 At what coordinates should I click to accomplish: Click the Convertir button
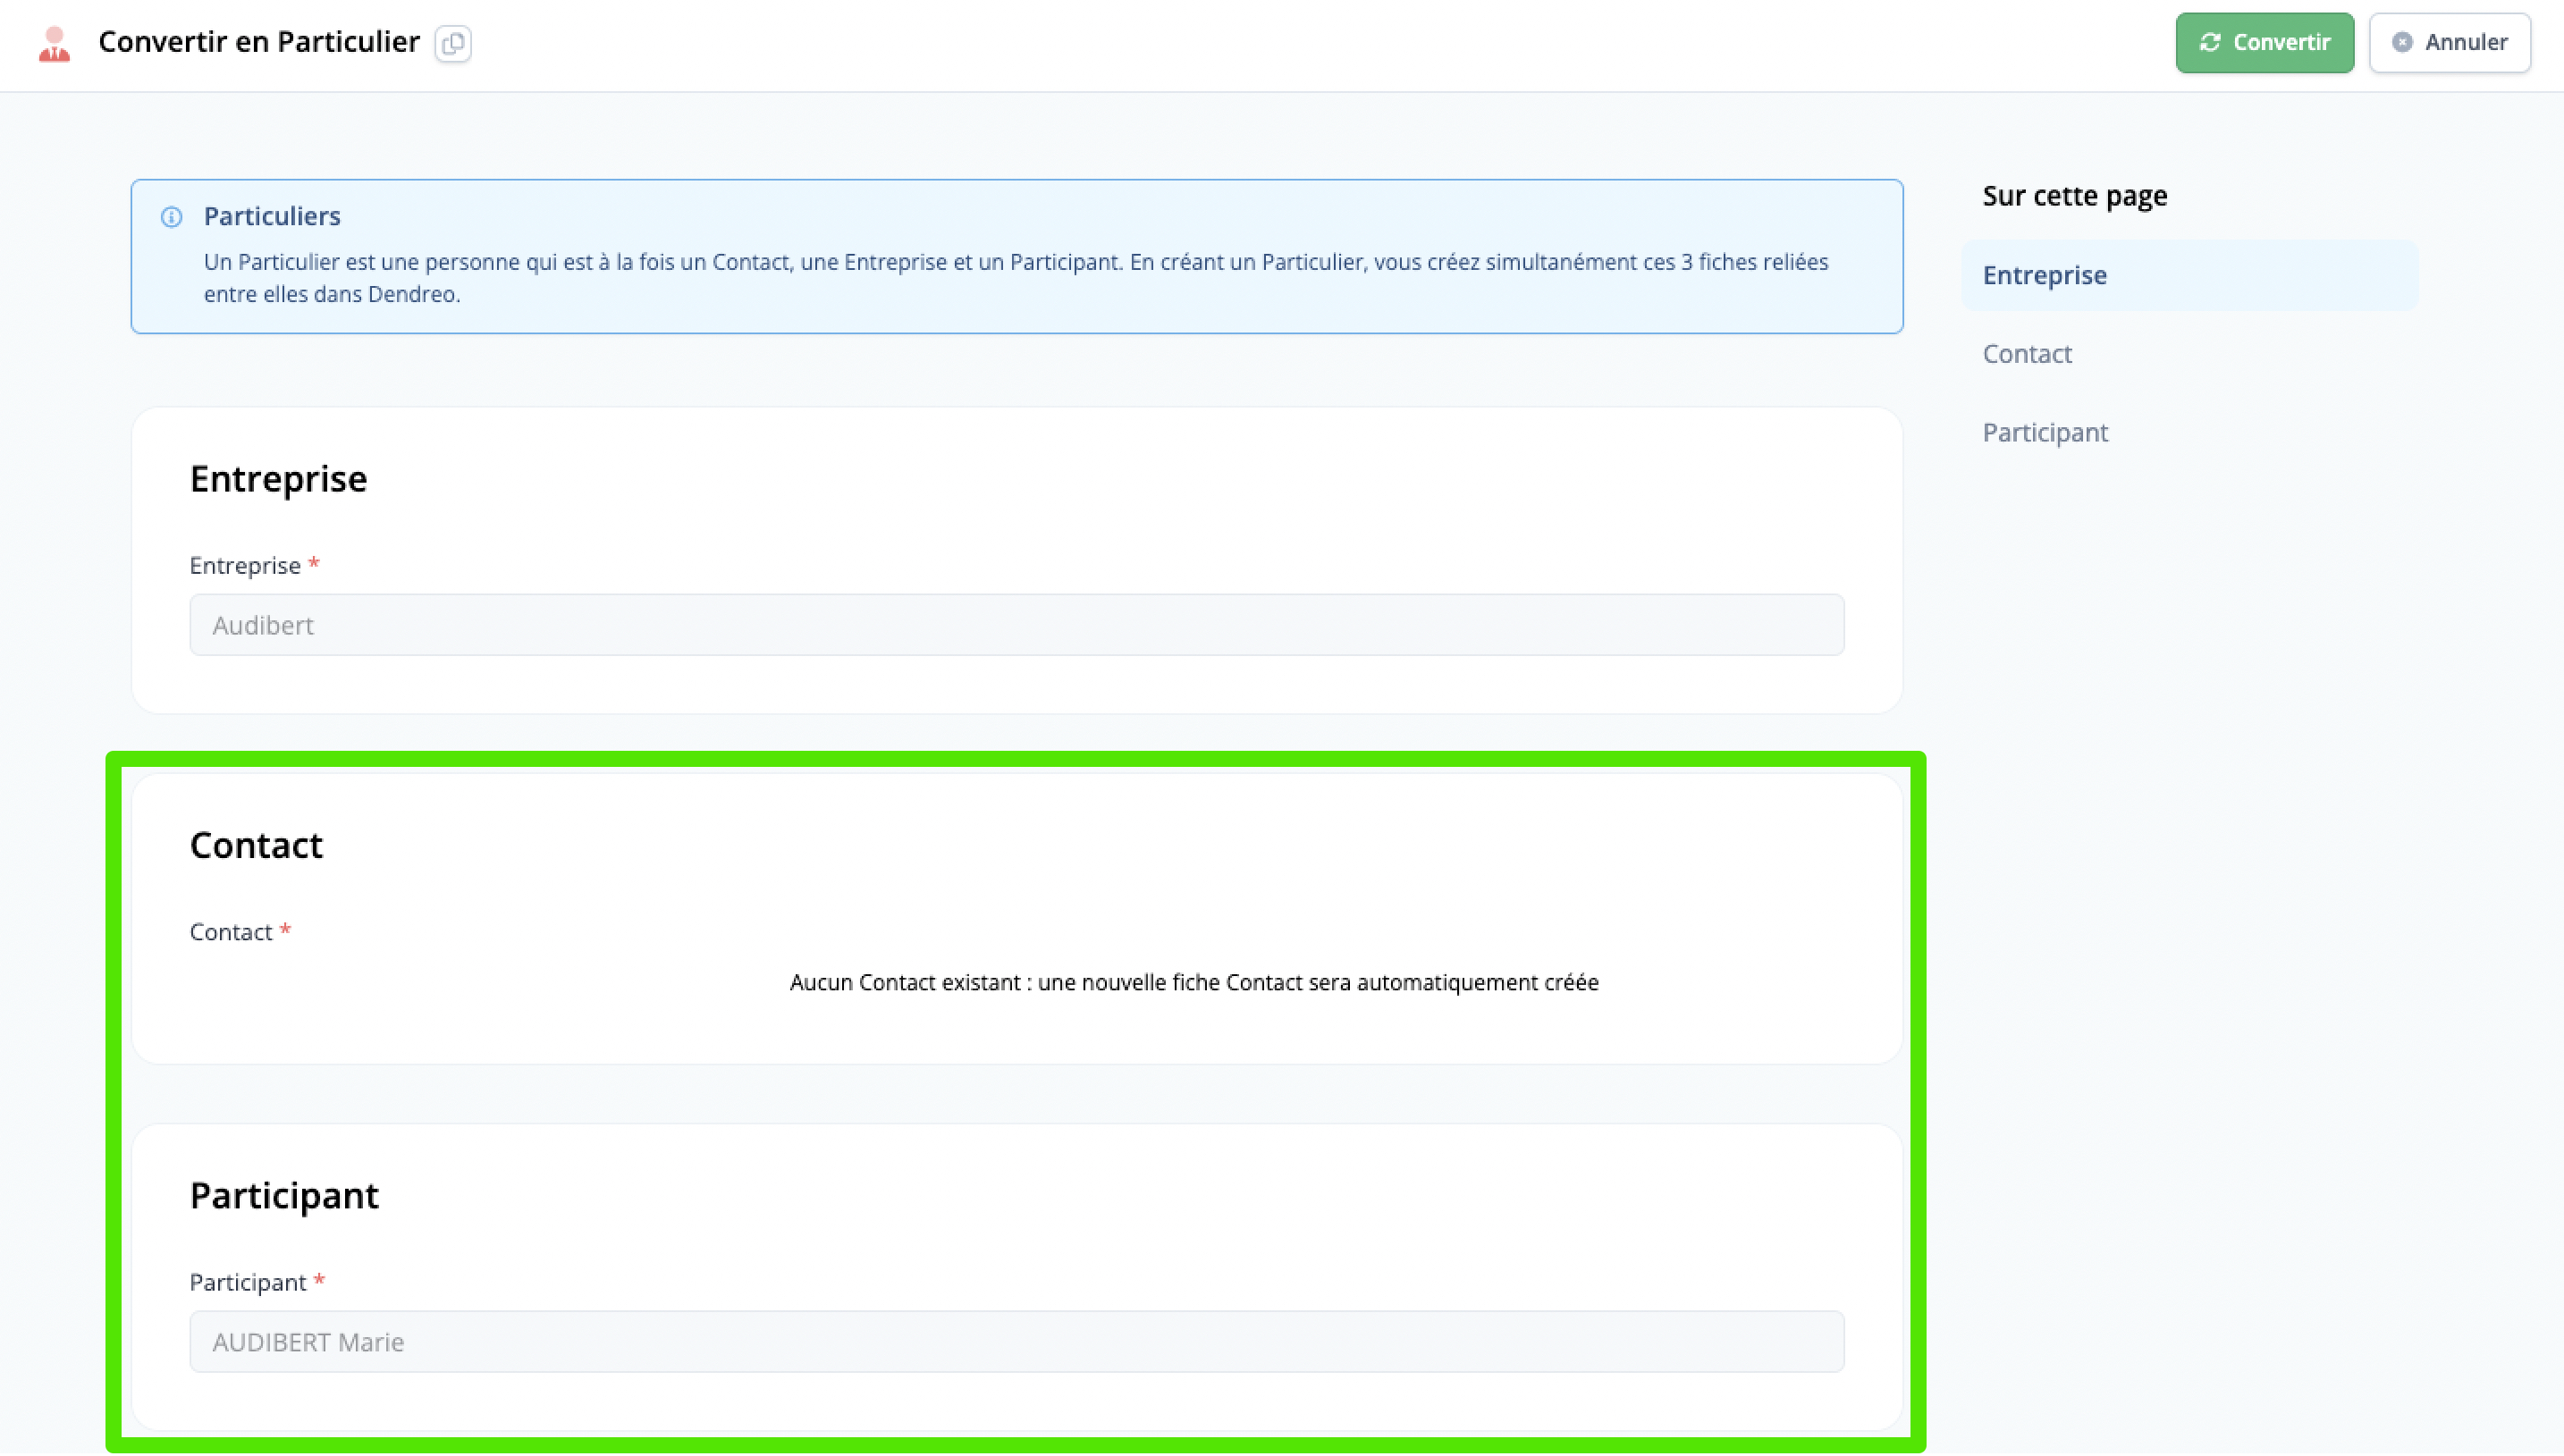[x=2264, y=42]
